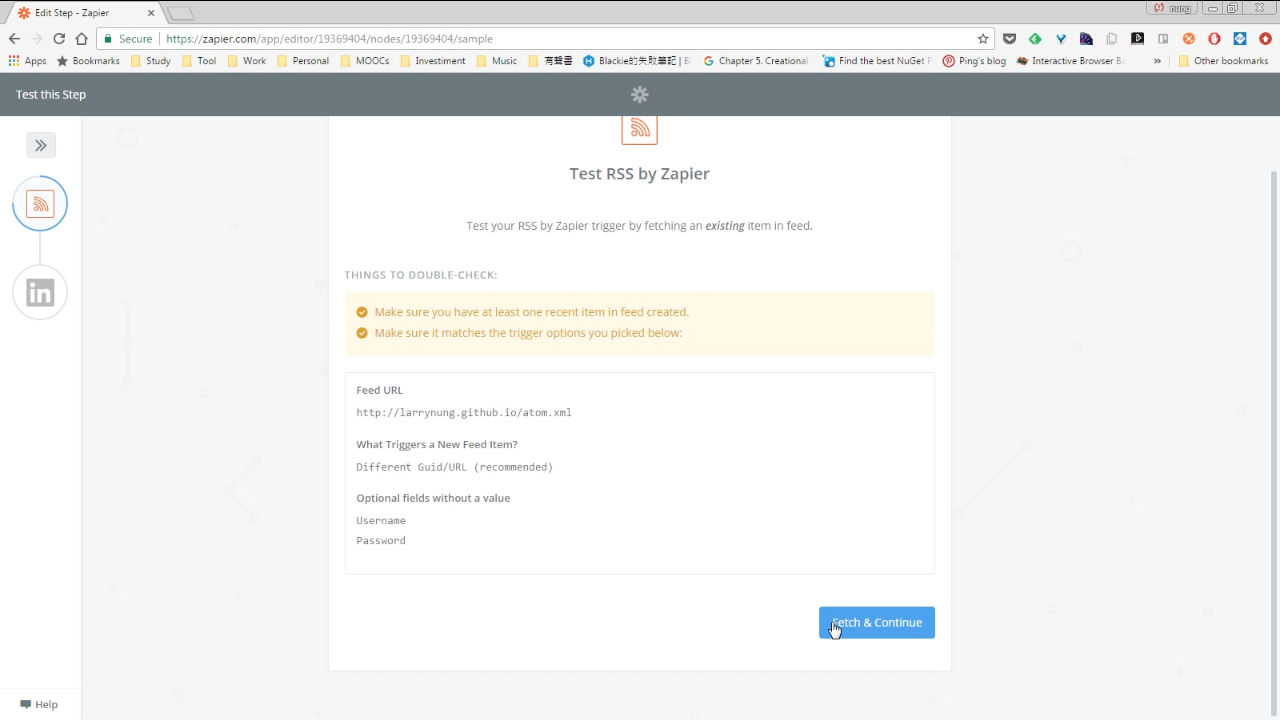
Task: Show hidden bookmarks with overflow chevron
Action: pyautogui.click(x=1157, y=60)
